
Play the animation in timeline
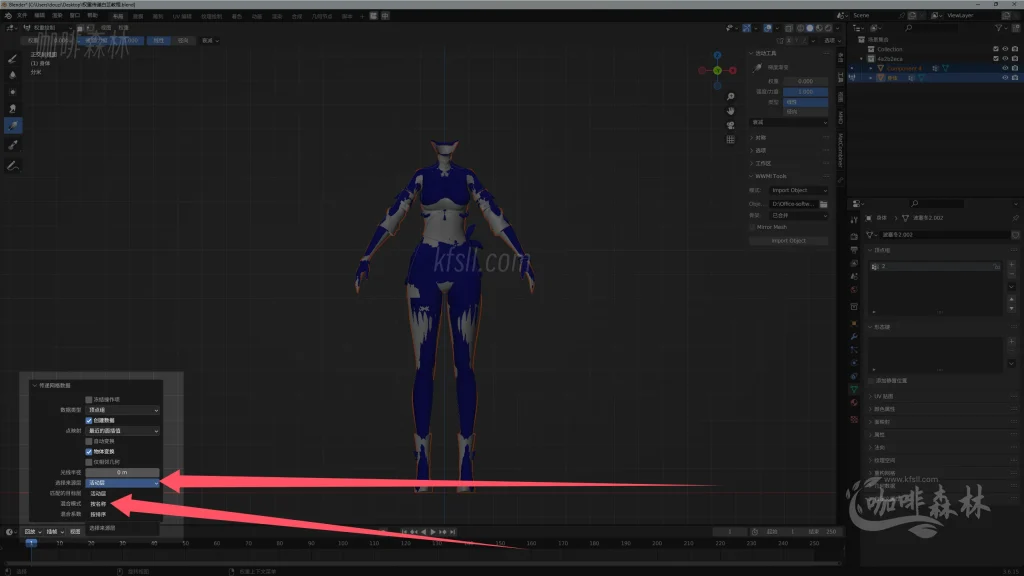(432, 532)
